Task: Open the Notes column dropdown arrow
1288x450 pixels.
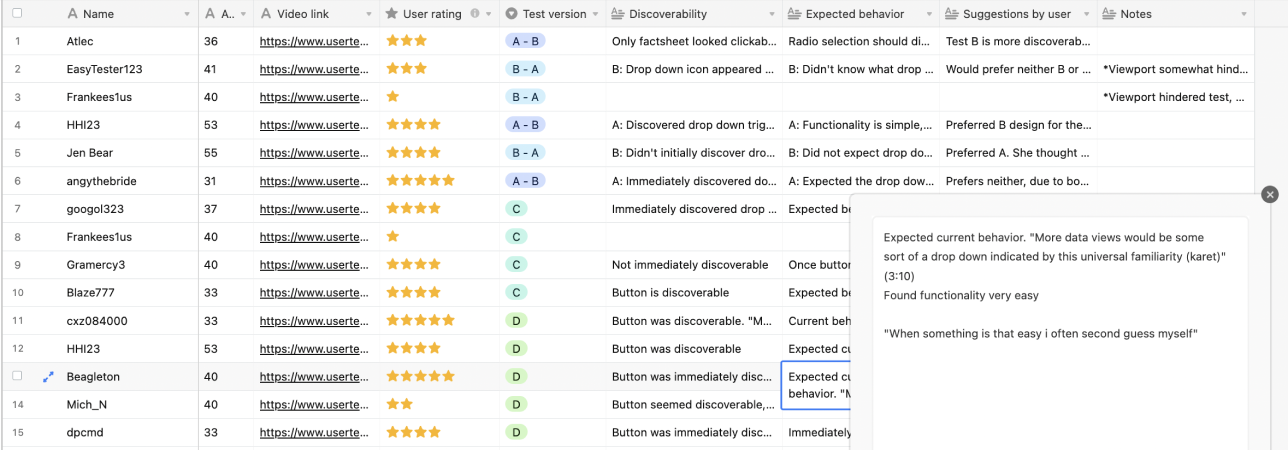Action: coord(1244,14)
